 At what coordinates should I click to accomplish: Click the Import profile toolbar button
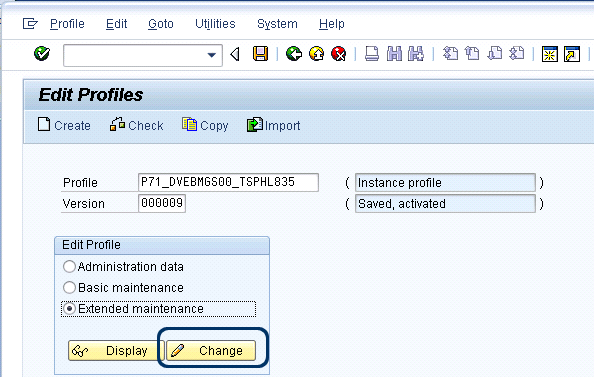point(274,125)
